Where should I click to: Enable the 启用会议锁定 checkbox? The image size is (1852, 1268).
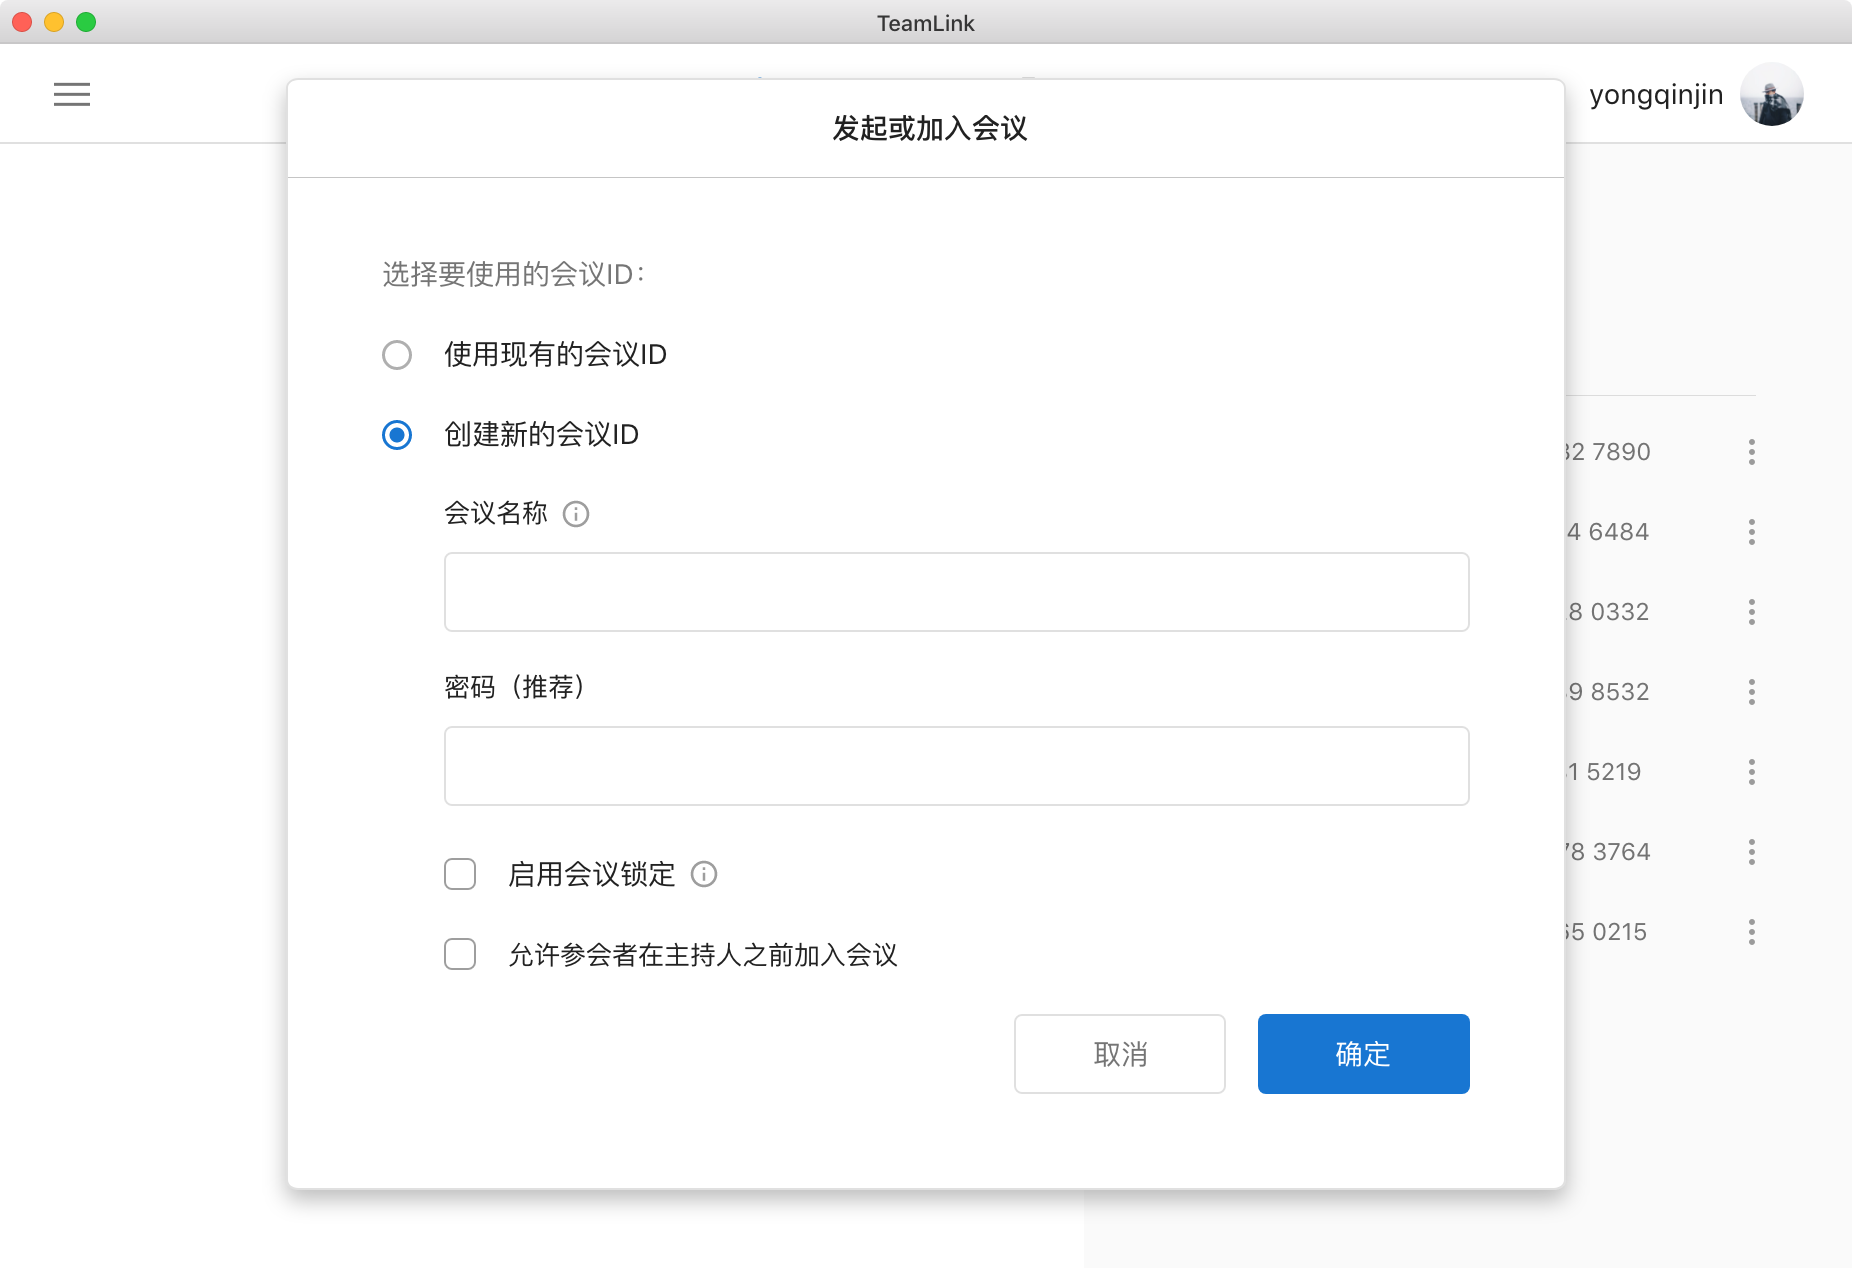(x=460, y=874)
